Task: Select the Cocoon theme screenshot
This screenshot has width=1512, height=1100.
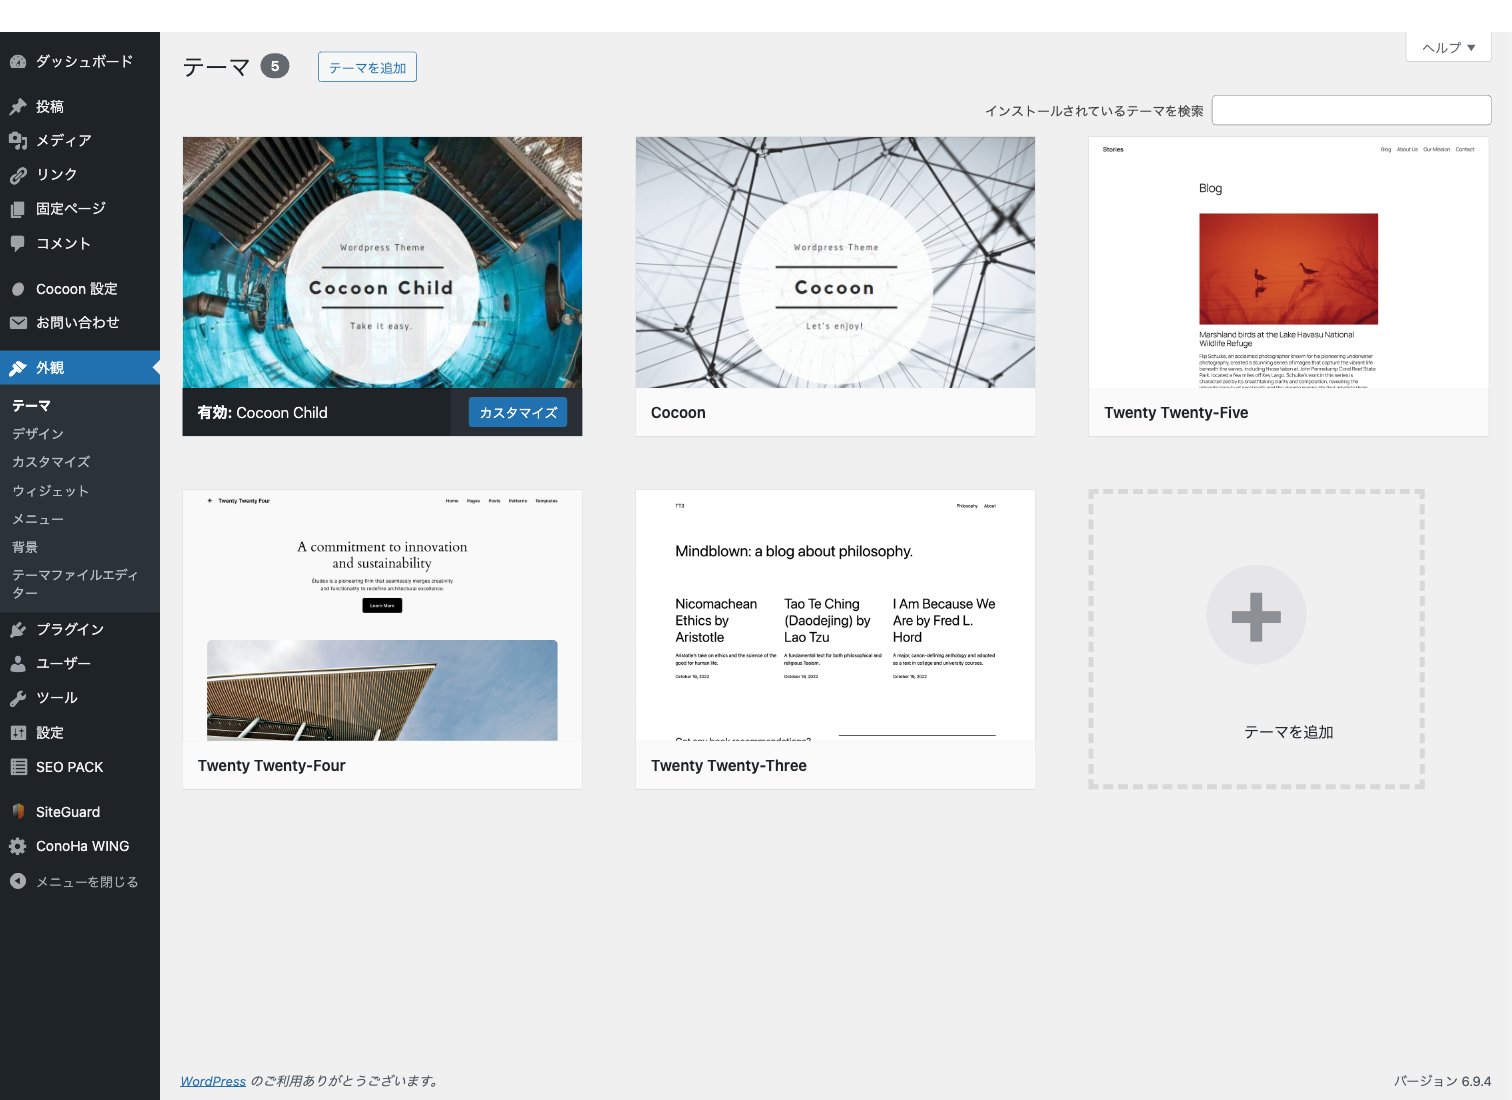Action: tap(835, 262)
